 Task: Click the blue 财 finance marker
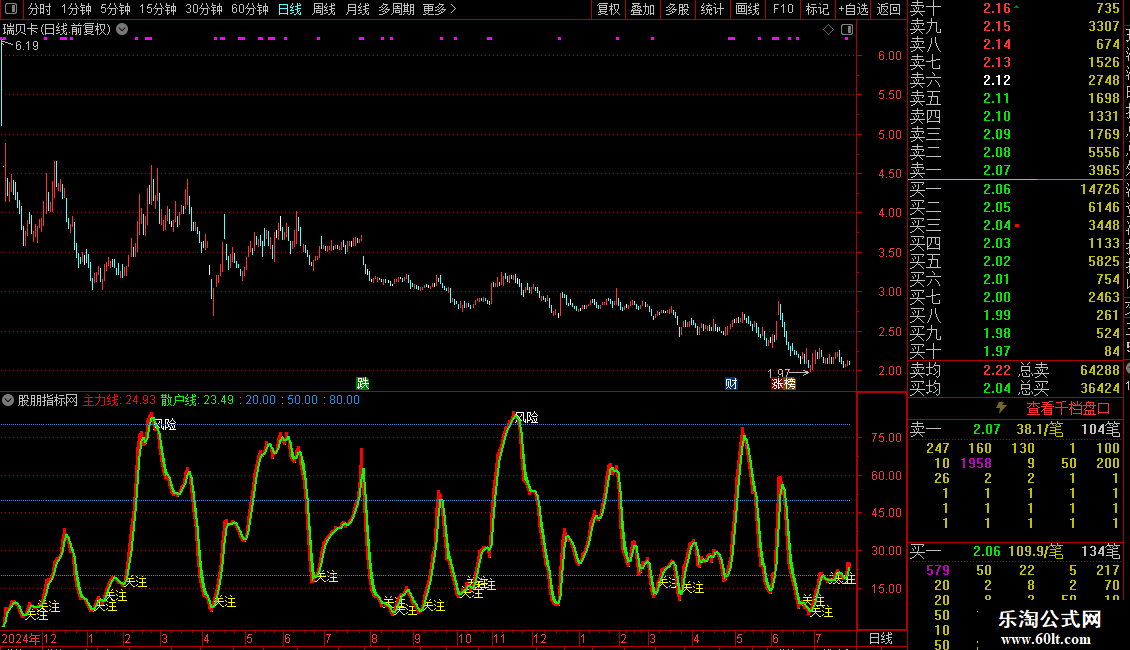pos(731,383)
